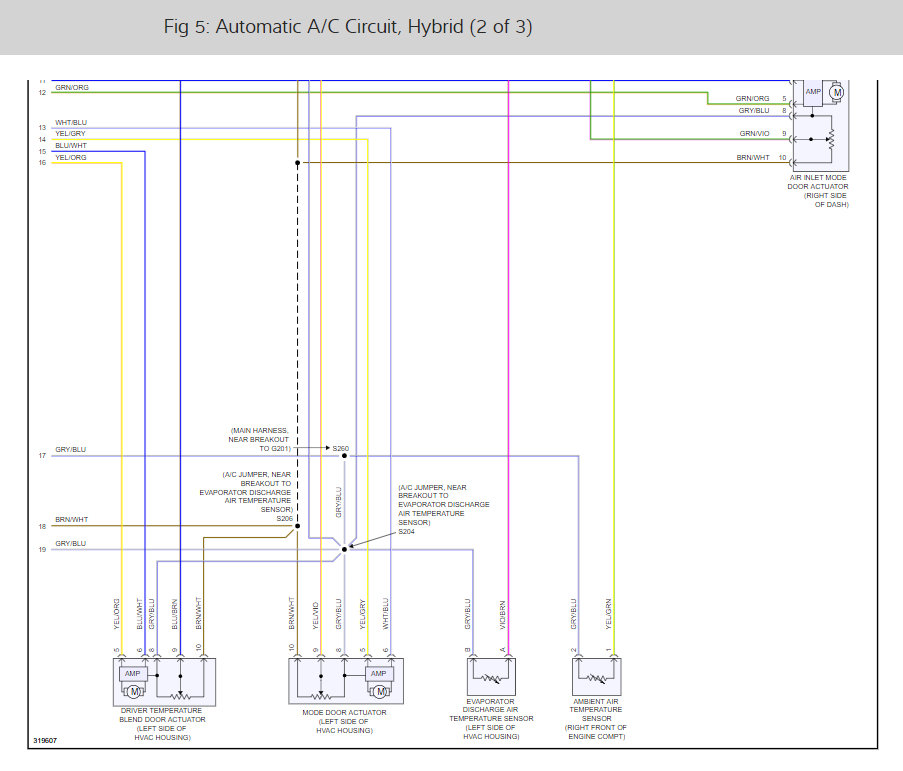Click the vertical YEL/ORG label above blend actuator

point(116,614)
